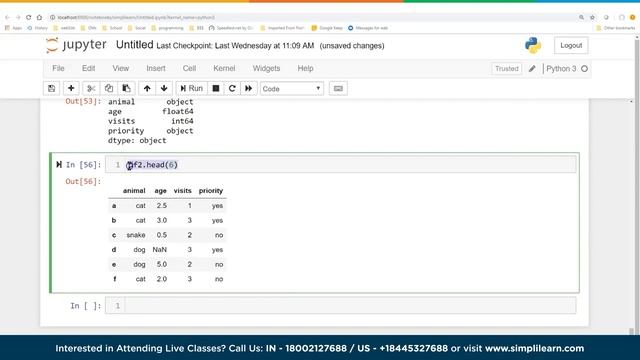Click age value 5.0 in row e
This screenshot has height=360, width=640.
(x=162, y=264)
